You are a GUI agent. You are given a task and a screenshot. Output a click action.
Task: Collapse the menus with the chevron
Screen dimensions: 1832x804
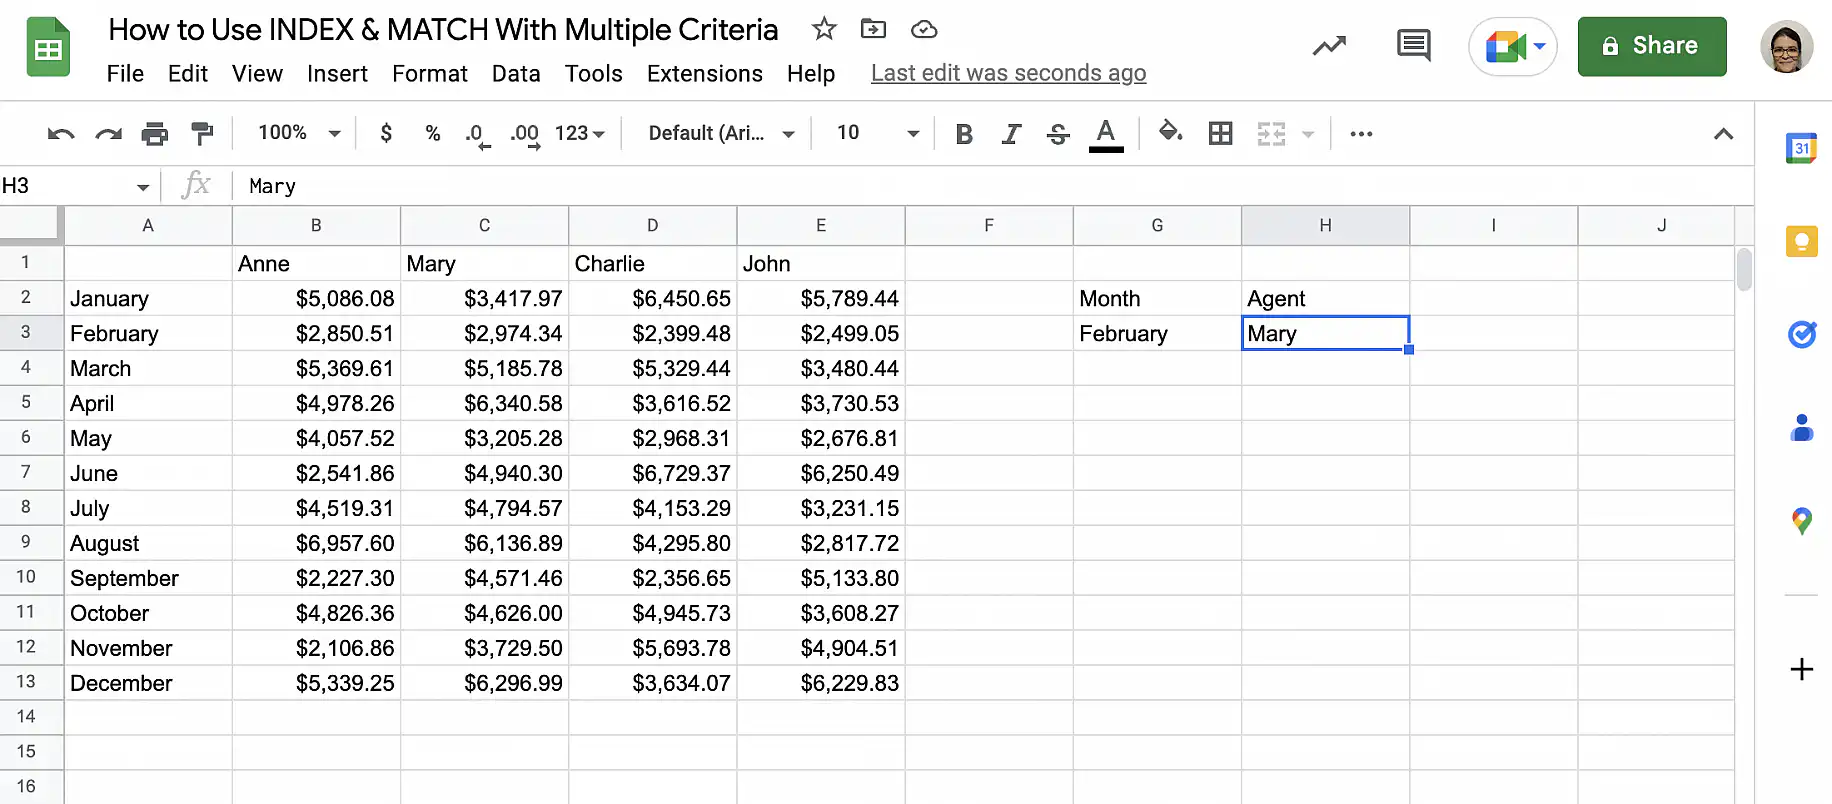pyautogui.click(x=1723, y=134)
